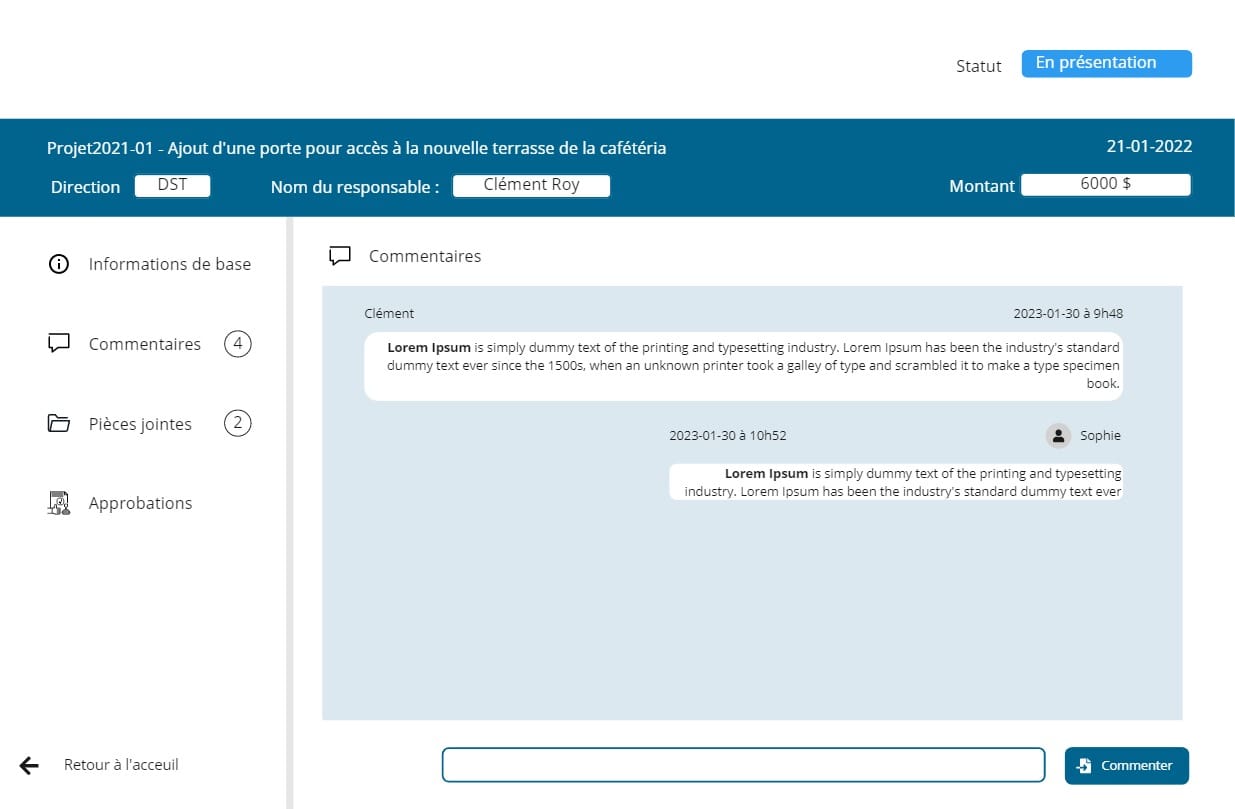Click the author name Clément
This screenshot has width=1235, height=809.
(389, 313)
